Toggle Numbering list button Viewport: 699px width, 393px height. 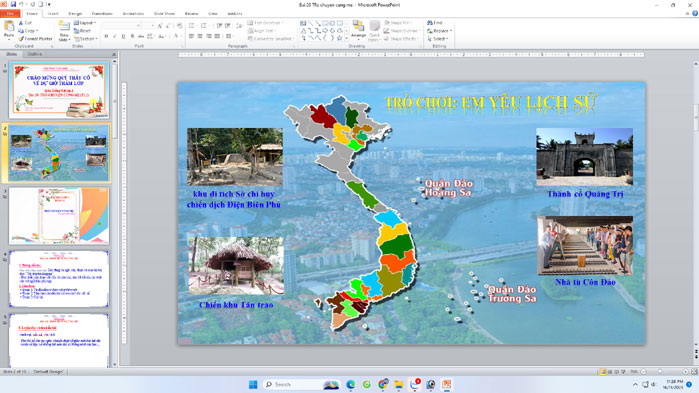pyautogui.click(x=205, y=26)
